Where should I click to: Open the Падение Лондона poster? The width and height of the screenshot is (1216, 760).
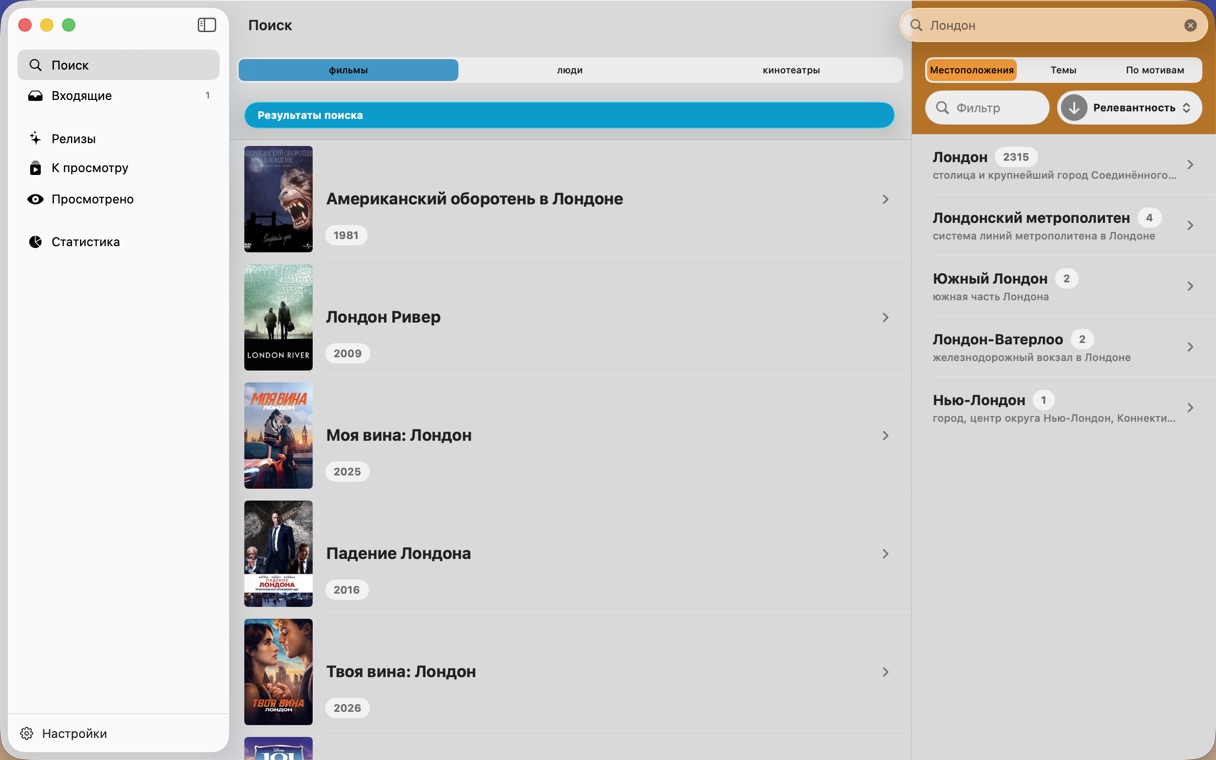coord(278,553)
